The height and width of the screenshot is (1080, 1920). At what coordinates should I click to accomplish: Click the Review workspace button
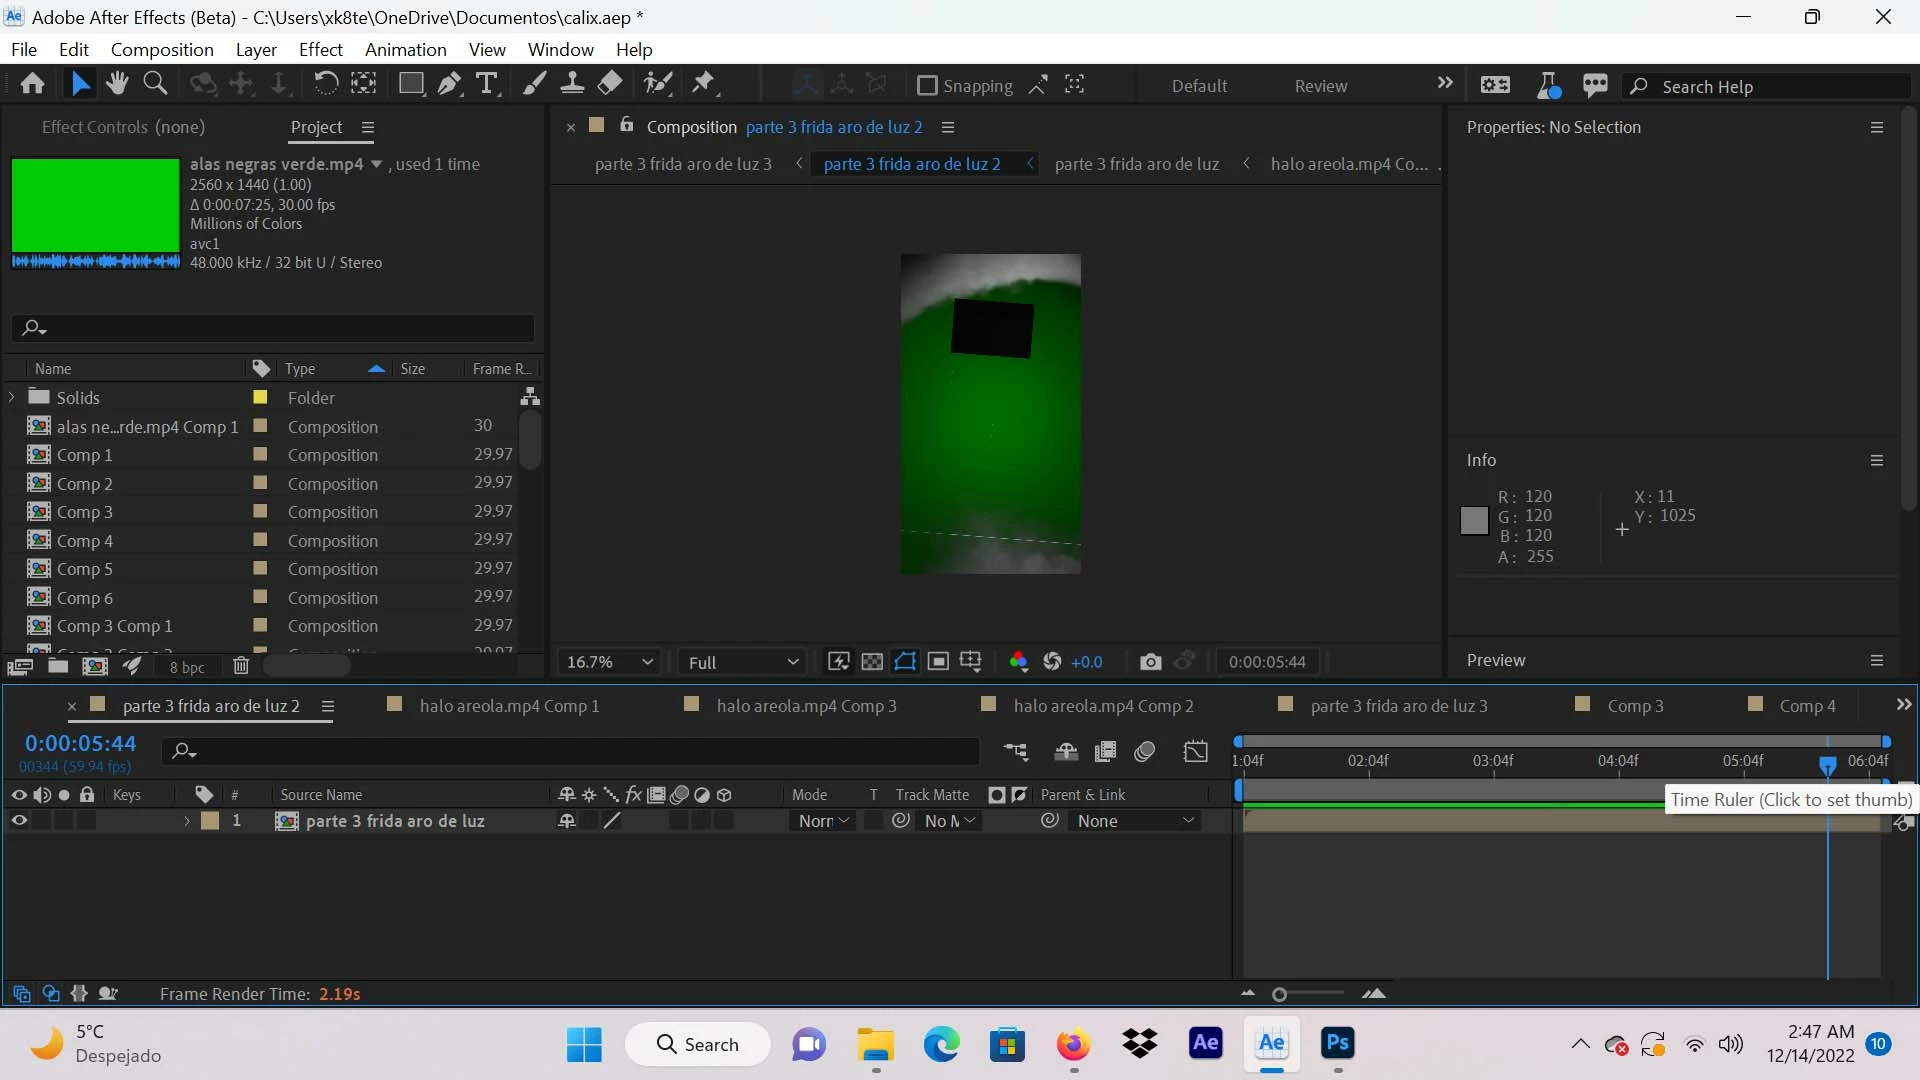[1320, 86]
